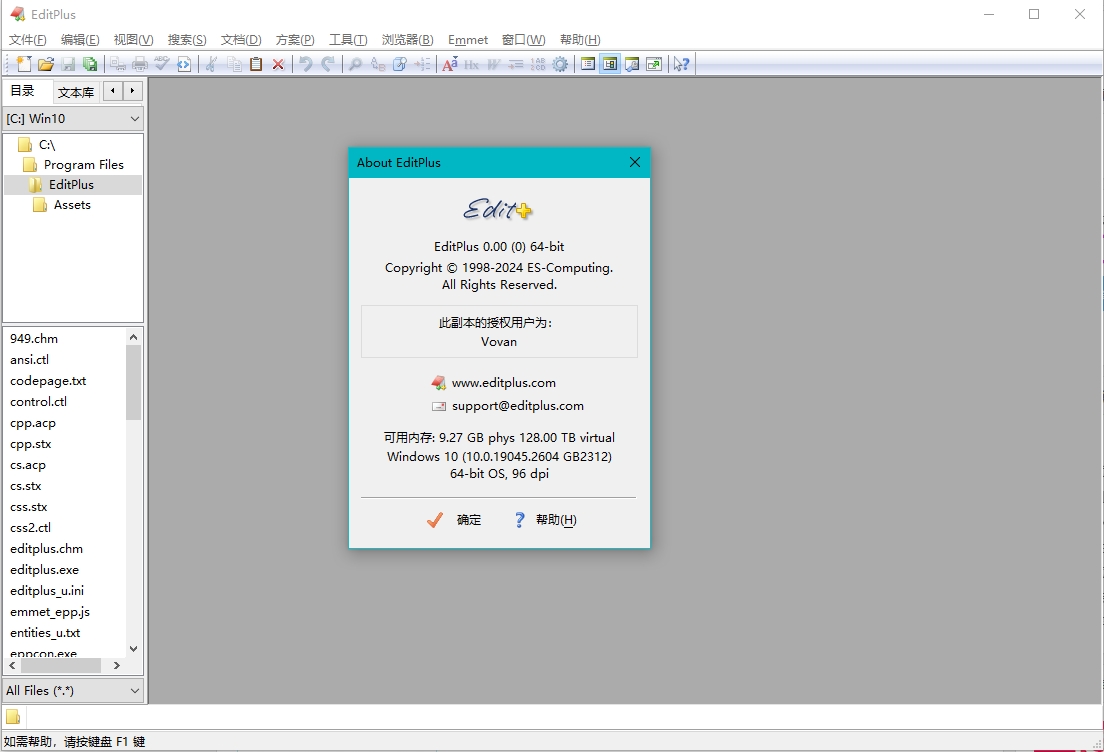Open the 编辑(E) menu
Viewport: 1104px width, 752px height.
pyautogui.click(x=80, y=39)
